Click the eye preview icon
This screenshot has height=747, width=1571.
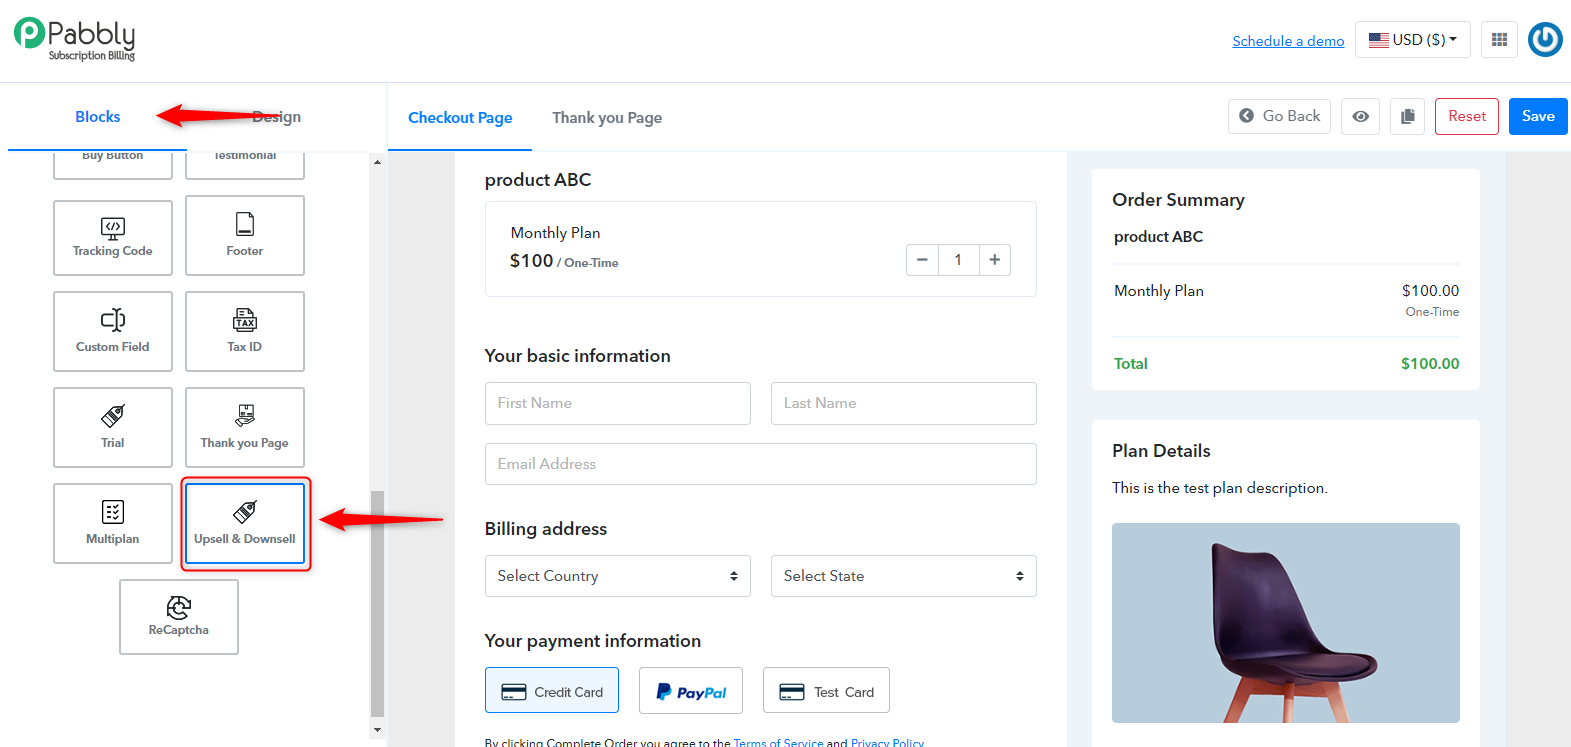(x=1361, y=116)
